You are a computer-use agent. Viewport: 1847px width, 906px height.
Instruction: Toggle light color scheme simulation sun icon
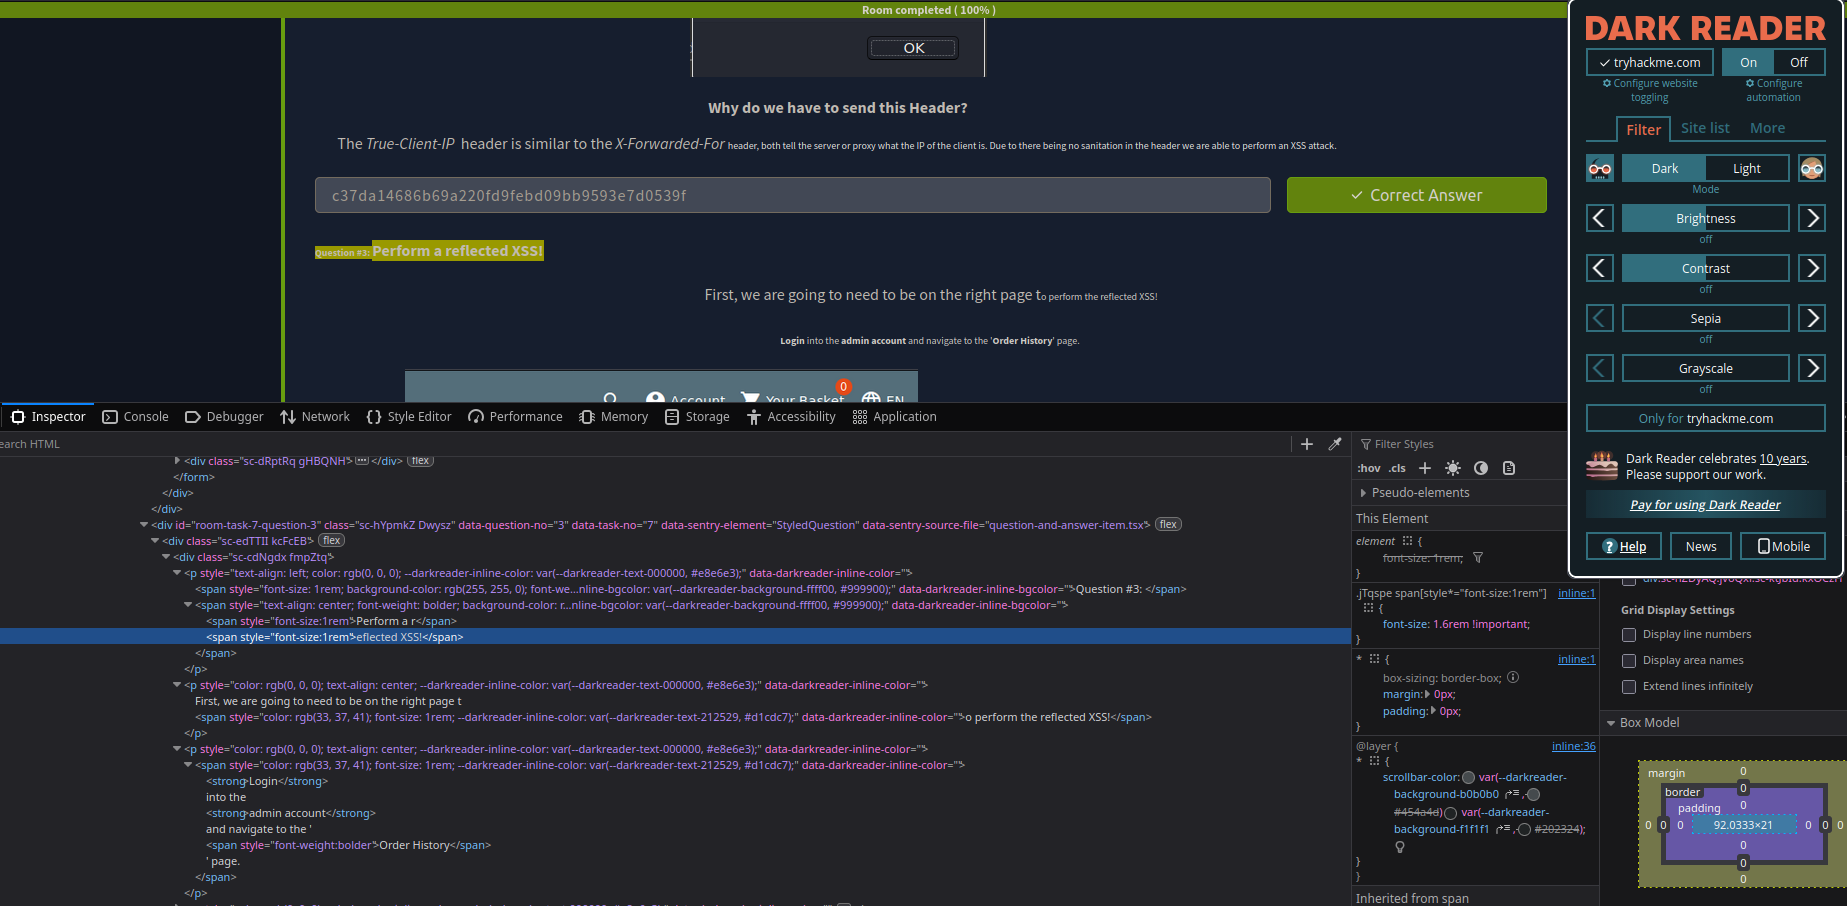pyautogui.click(x=1453, y=468)
